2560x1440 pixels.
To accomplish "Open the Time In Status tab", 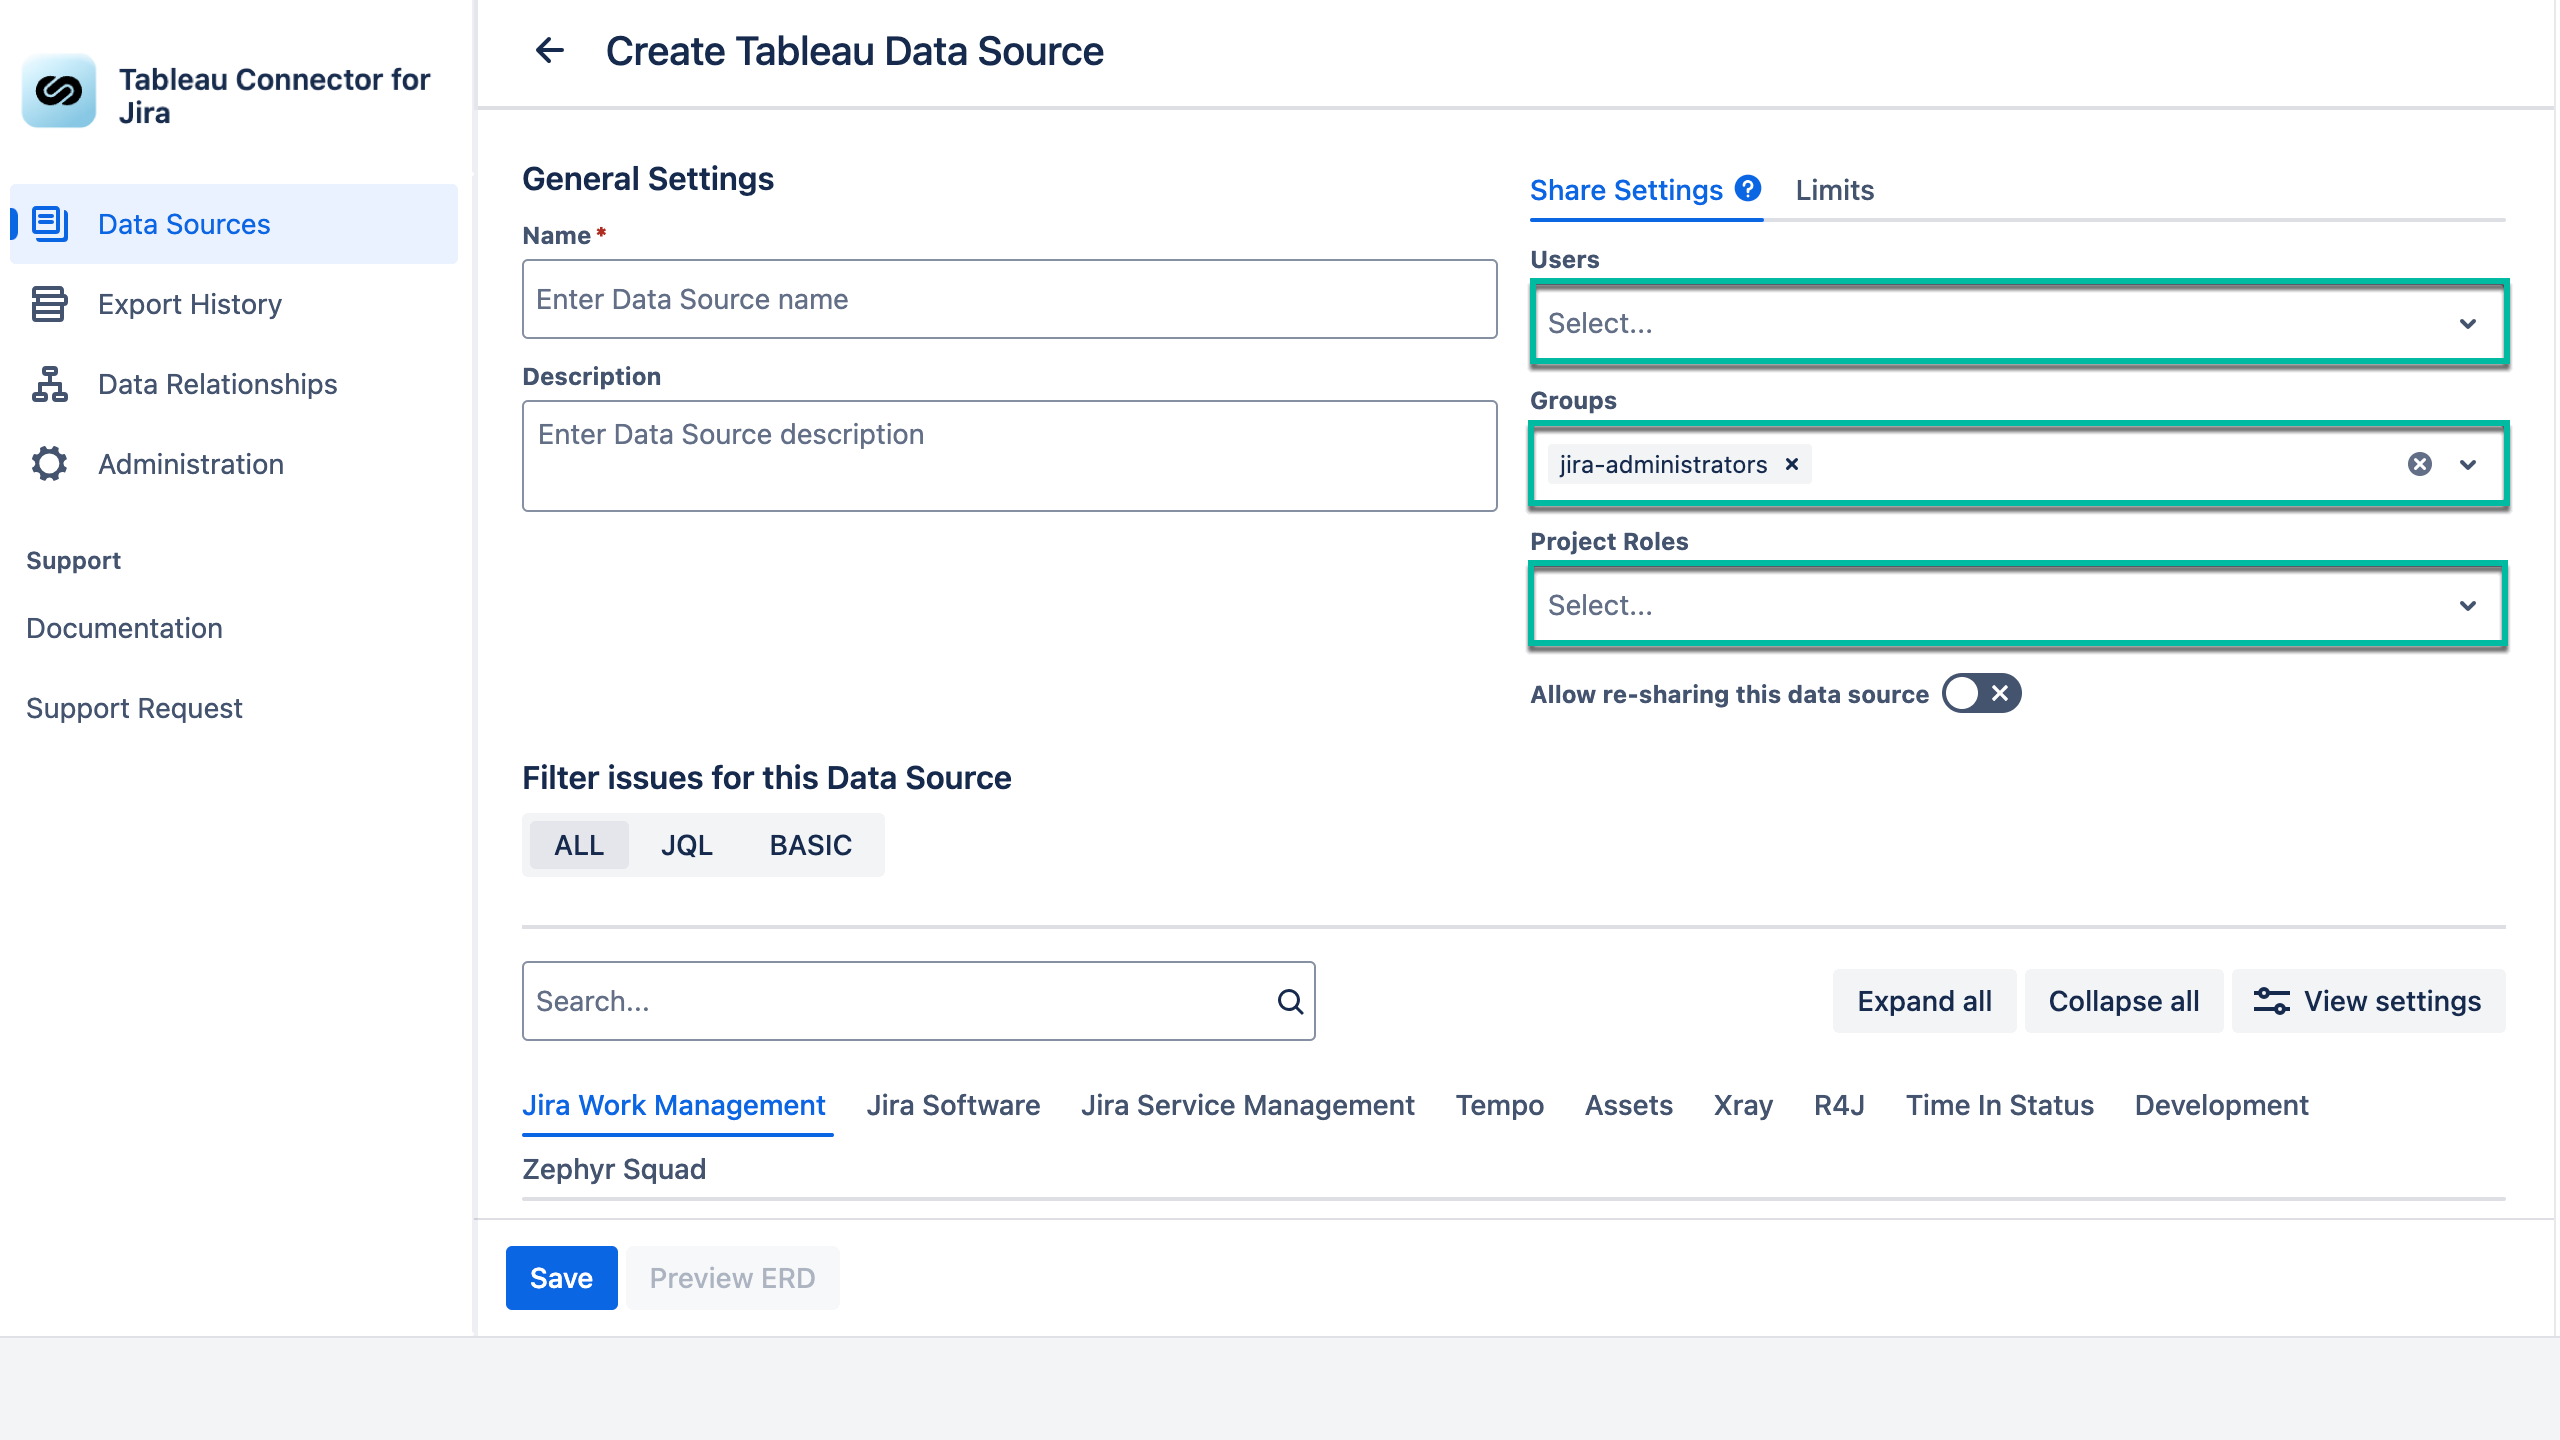I will [1999, 1105].
